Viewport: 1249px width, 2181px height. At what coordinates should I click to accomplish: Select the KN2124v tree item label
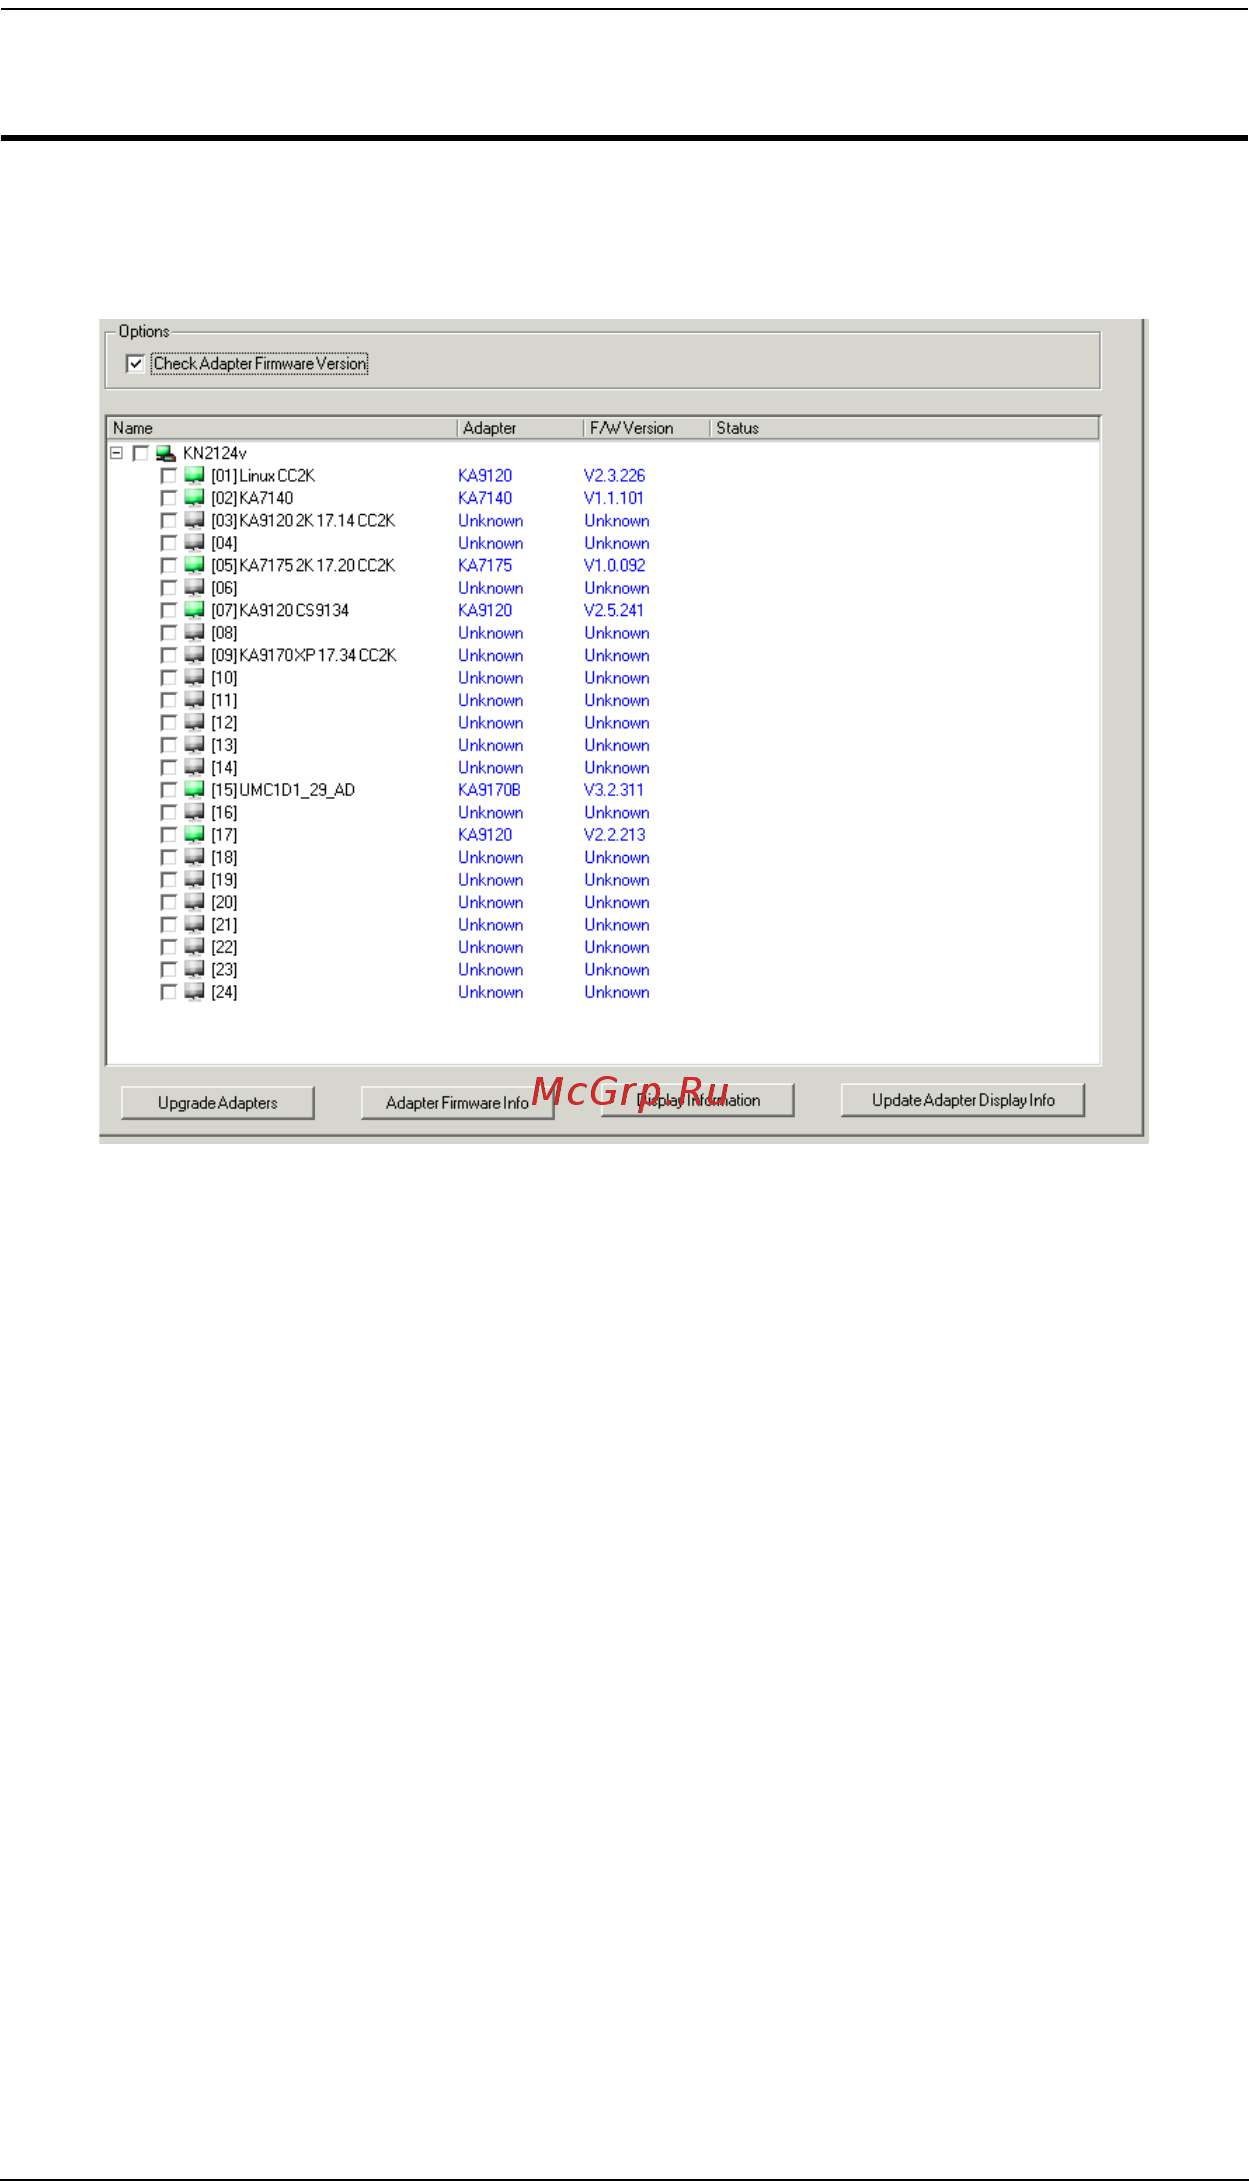point(215,454)
